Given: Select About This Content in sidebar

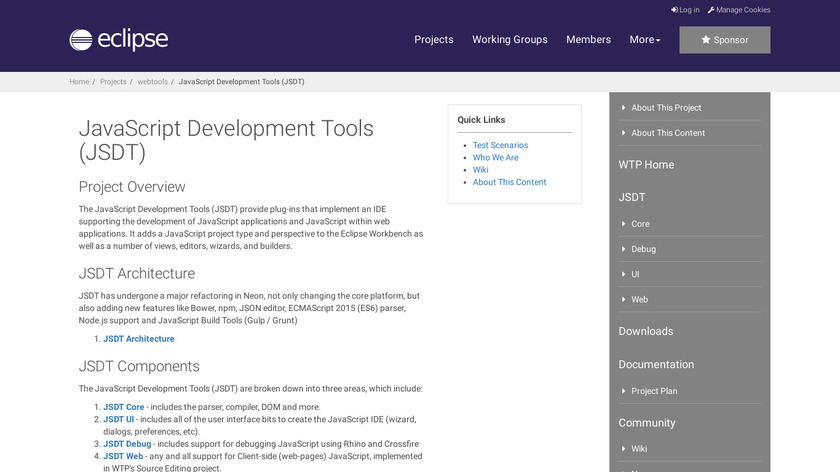Looking at the screenshot, I should 690,133.
